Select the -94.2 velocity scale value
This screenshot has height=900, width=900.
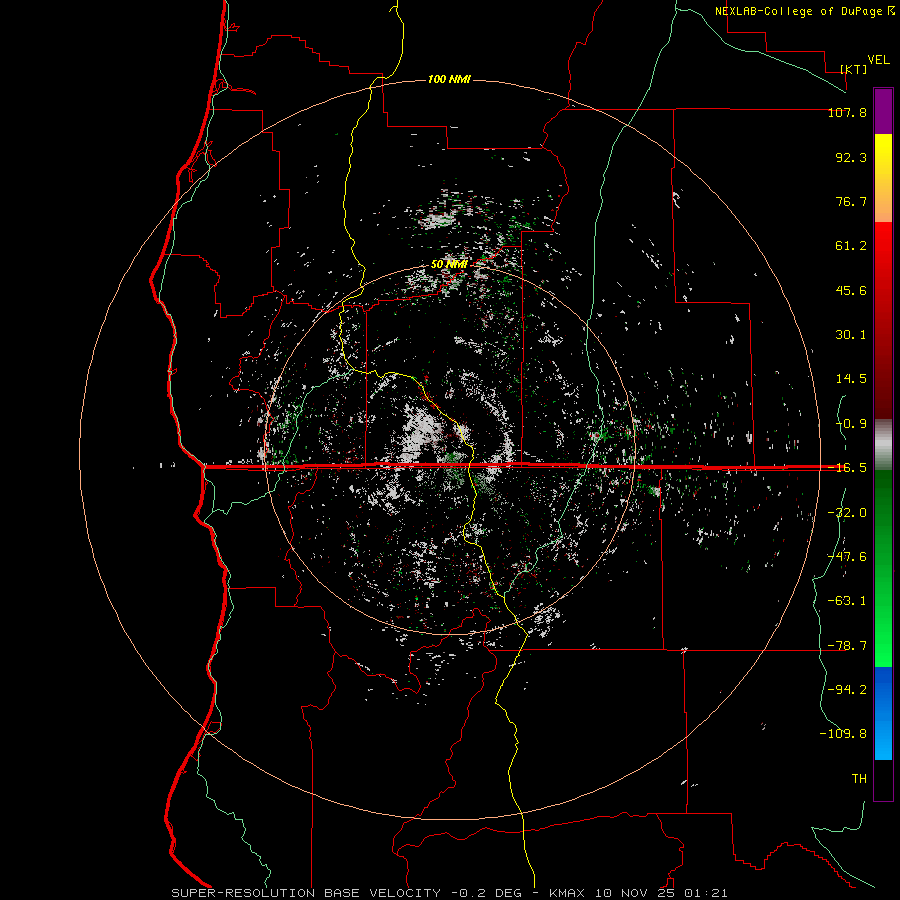click(x=847, y=690)
